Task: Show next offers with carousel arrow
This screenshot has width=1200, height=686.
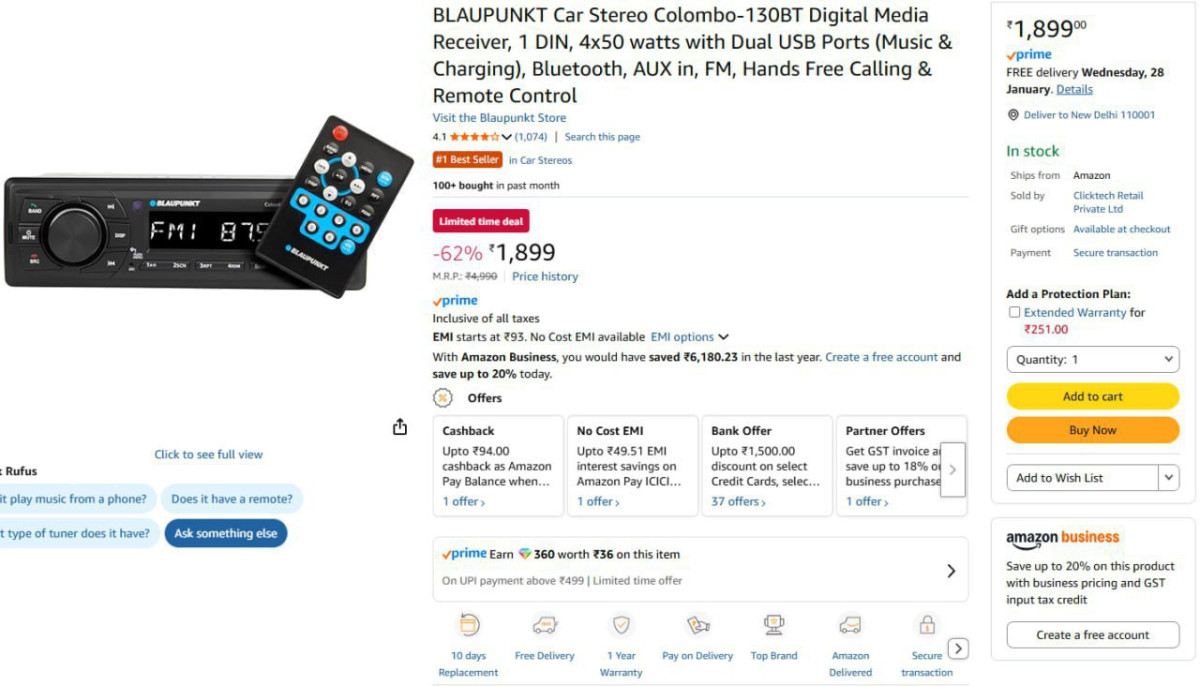Action: click(x=953, y=469)
